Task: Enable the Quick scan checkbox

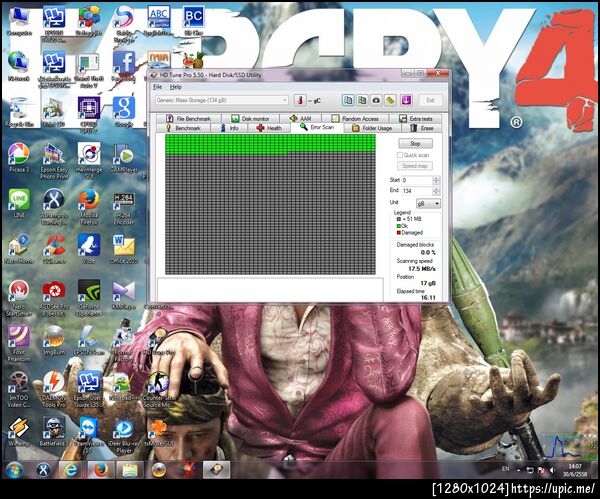Action: click(400, 155)
